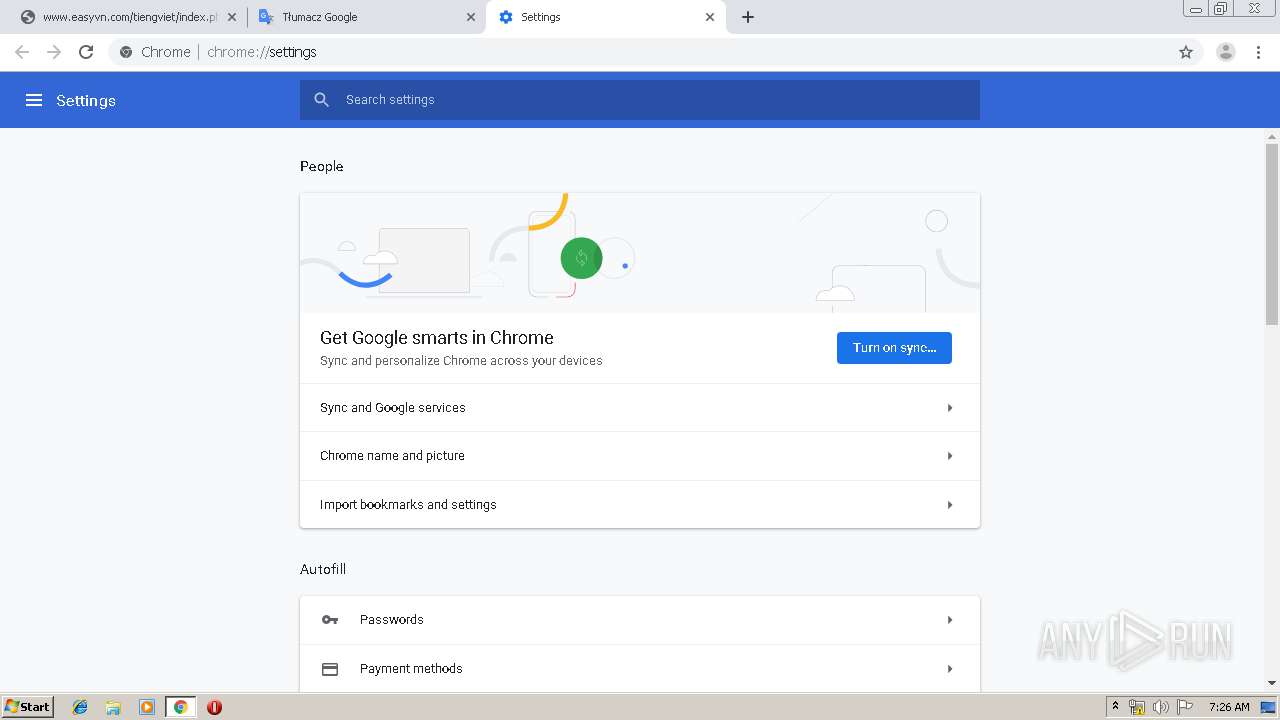Open a new tab with the plus button
1280x720 pixels.
coord(748,17)
